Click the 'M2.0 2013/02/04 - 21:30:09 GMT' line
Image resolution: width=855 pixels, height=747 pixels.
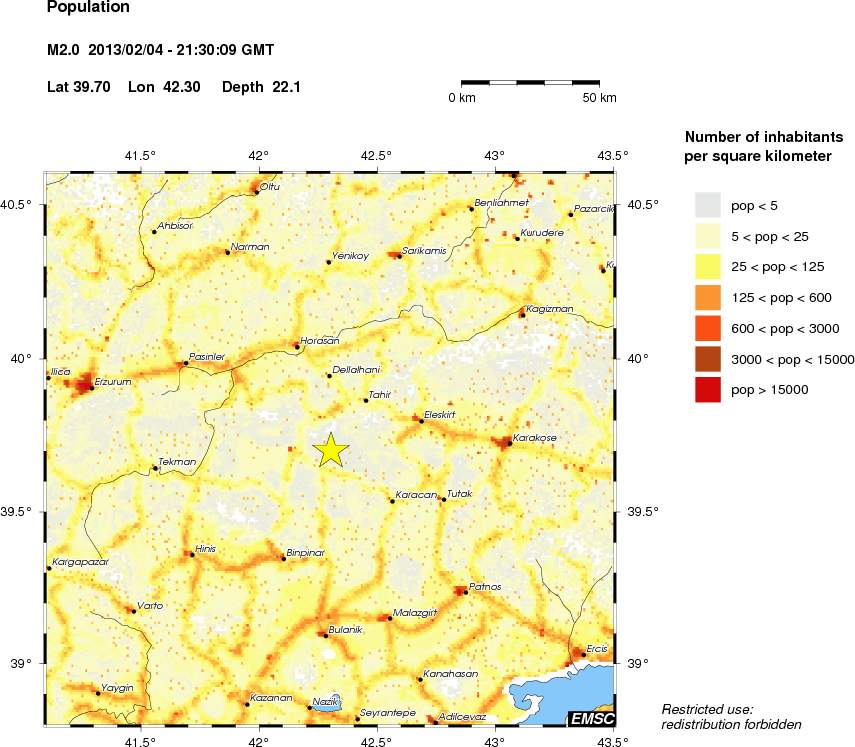160,50
